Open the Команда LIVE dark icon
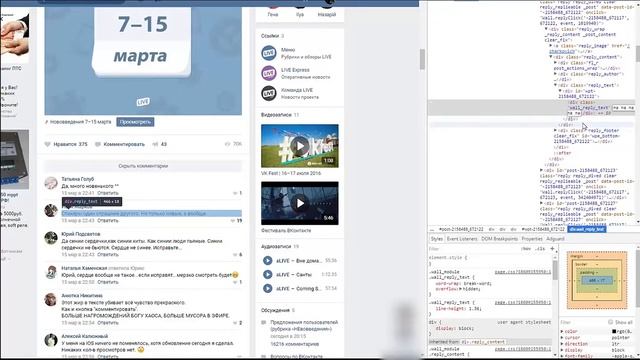Viewport: 640px width, 360px height. coord(269,93)
